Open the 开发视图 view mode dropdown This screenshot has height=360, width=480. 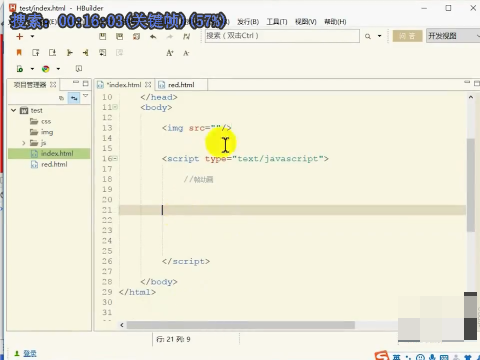[453, 36]
